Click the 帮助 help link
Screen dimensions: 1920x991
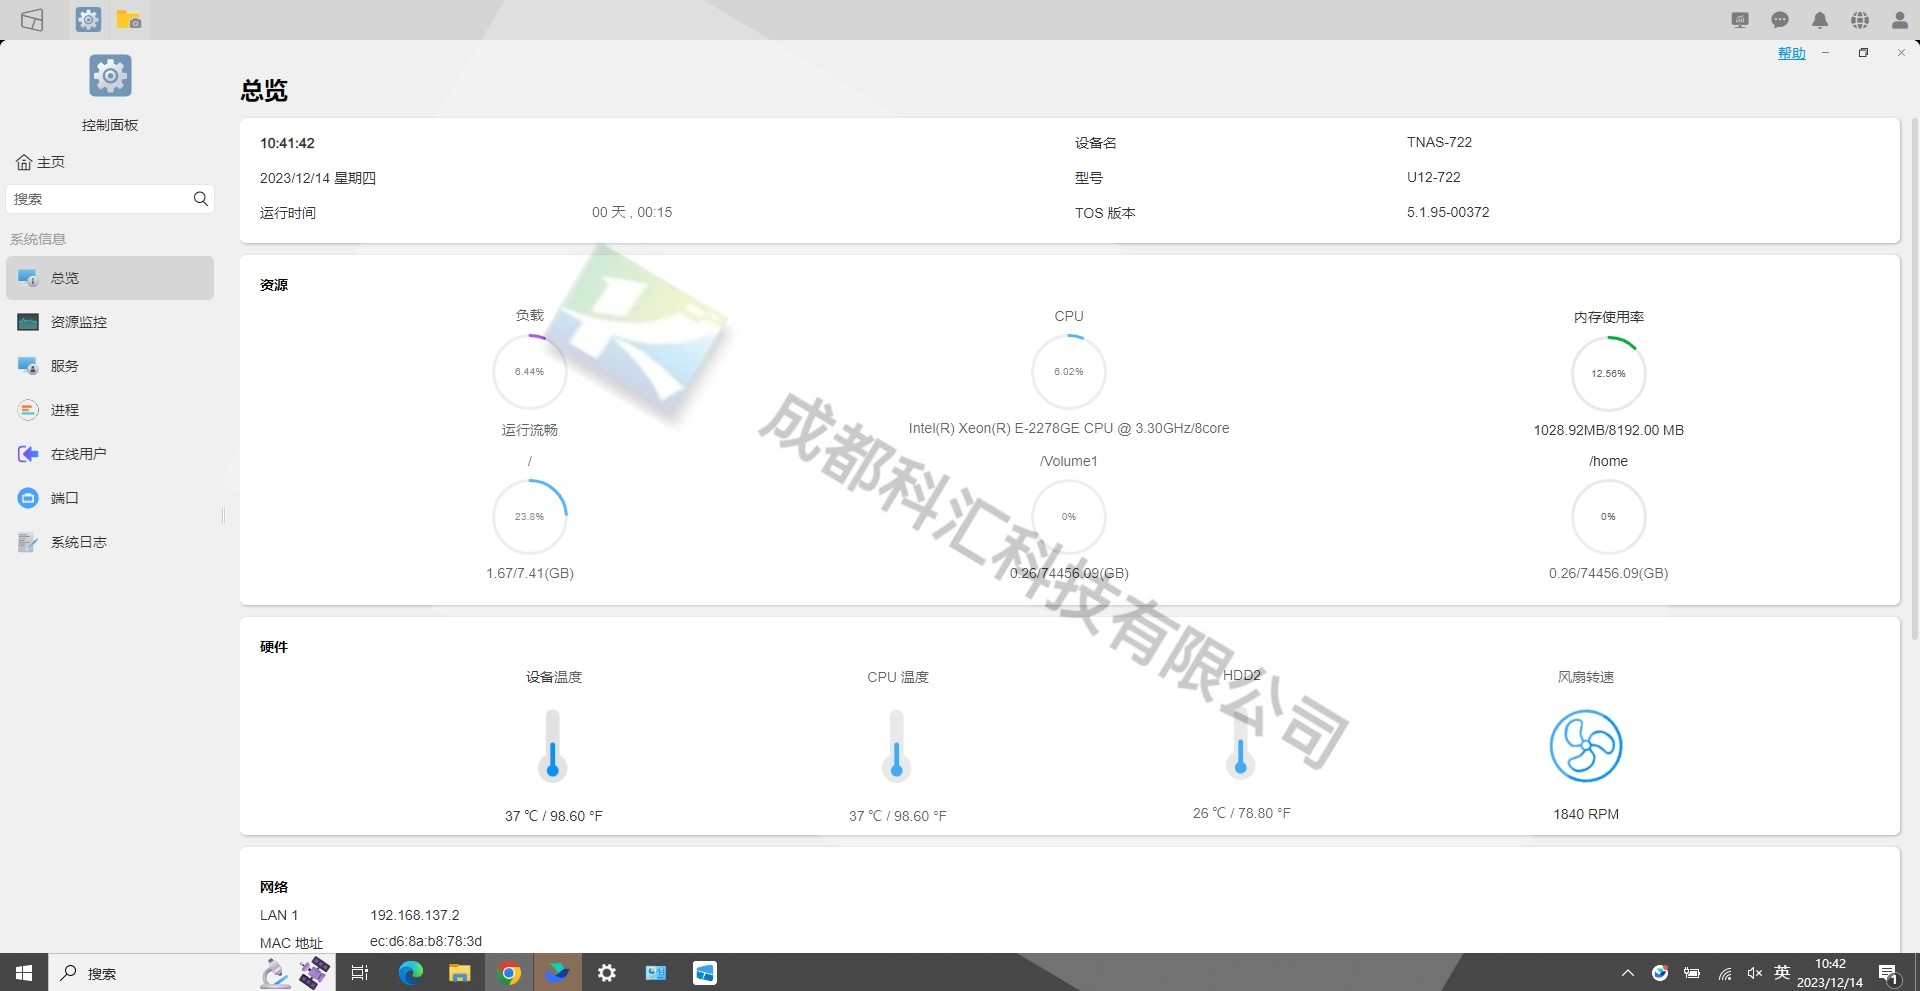click(x=1791, y=53)
